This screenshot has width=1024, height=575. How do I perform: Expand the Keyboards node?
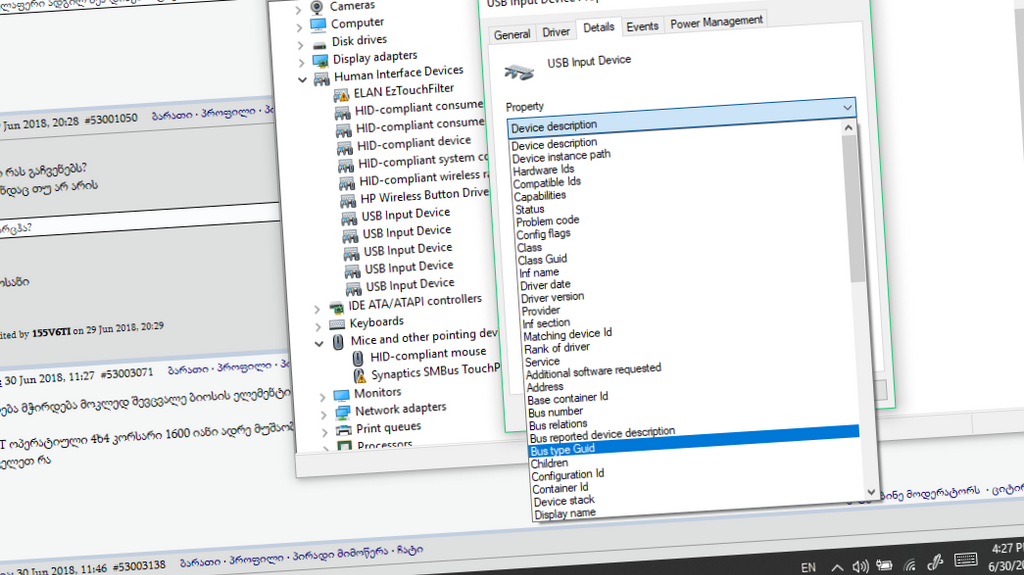pyautogui.click(x=318, y=326)
